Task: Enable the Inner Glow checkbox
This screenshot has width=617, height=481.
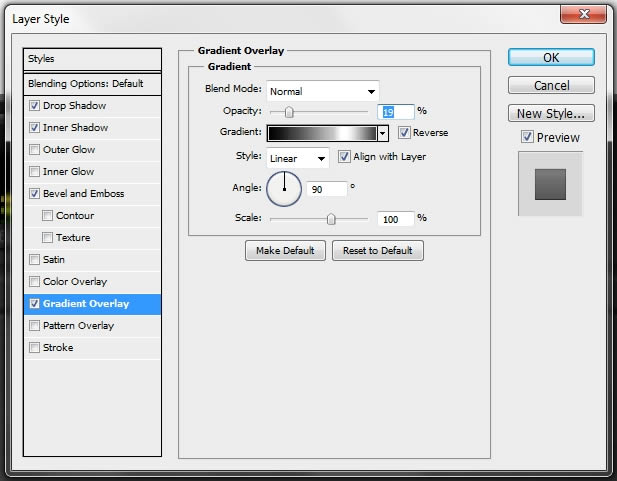Action: tap(34, 172)
